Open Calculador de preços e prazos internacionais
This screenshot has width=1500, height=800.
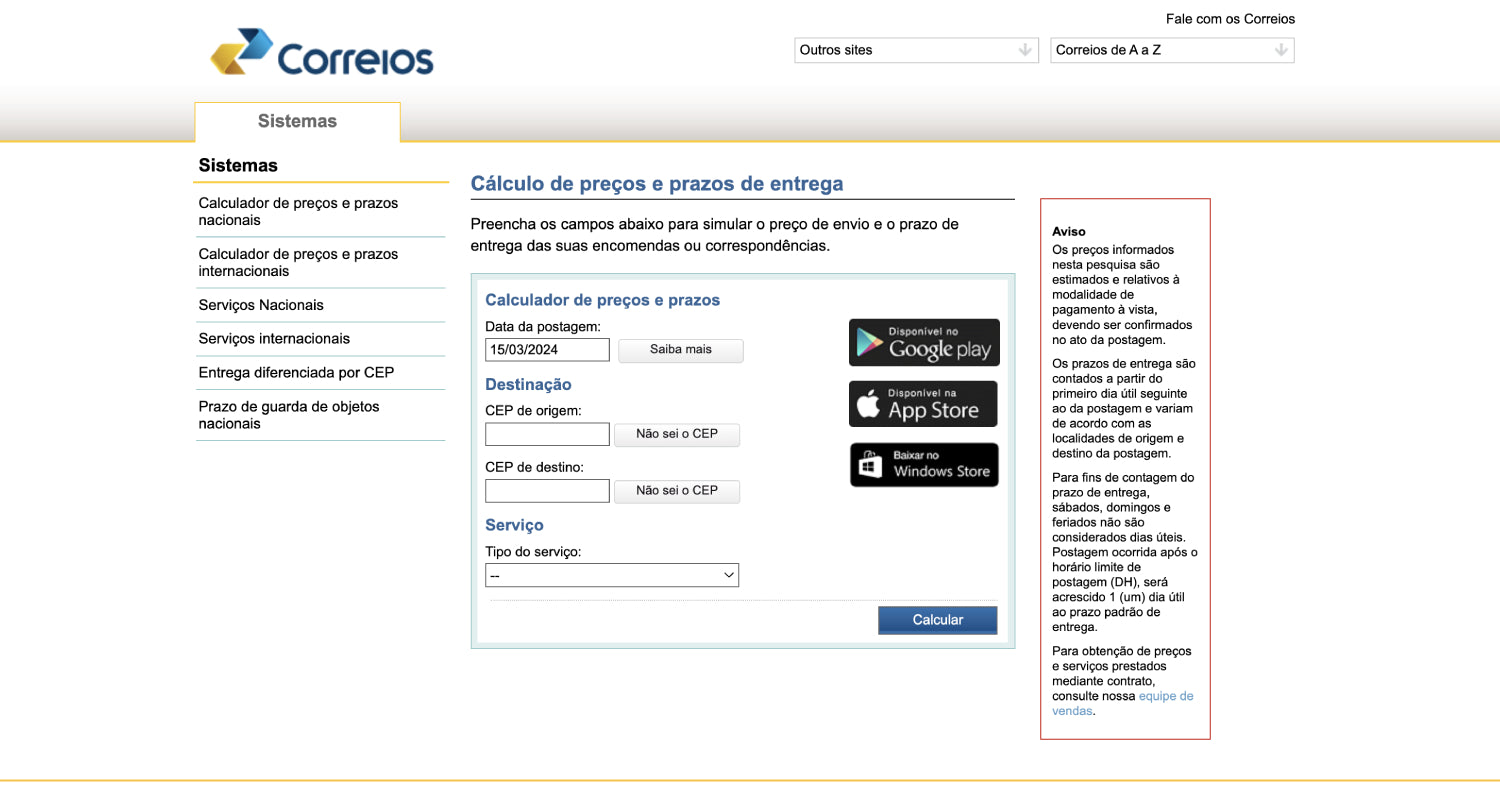click(x=298, y=262)
